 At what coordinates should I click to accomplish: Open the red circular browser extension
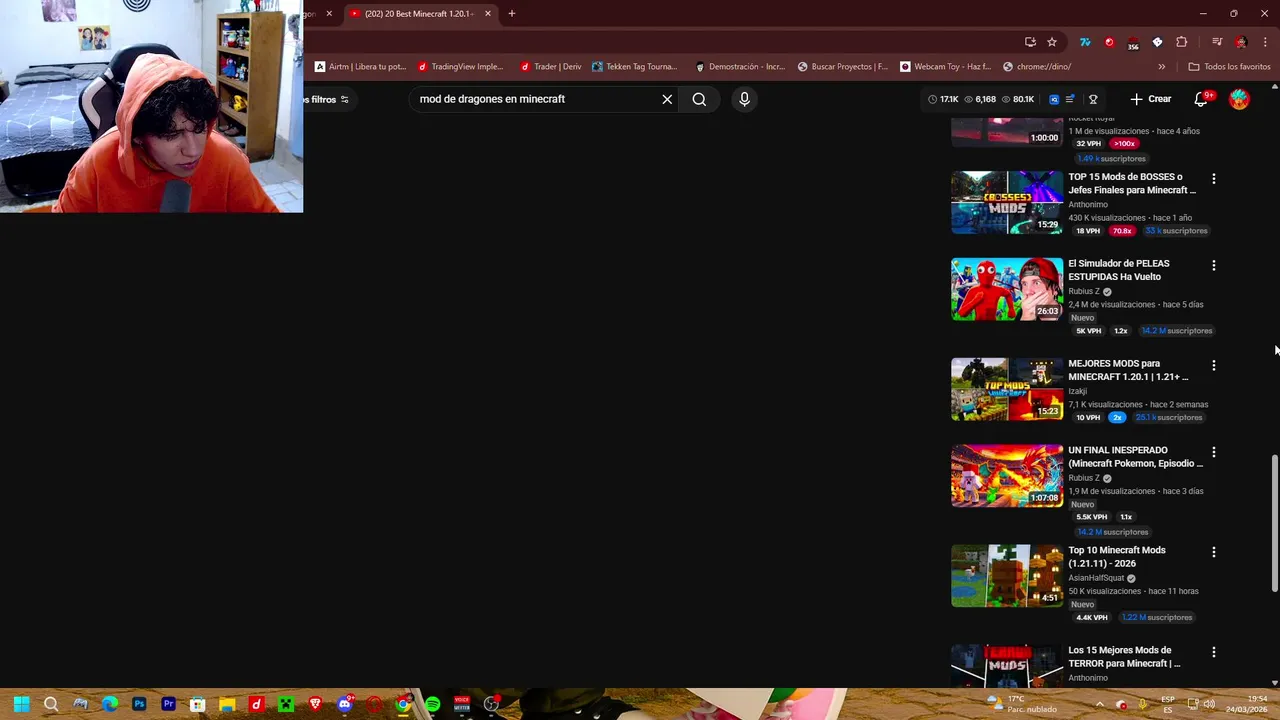coord(1109,42)
